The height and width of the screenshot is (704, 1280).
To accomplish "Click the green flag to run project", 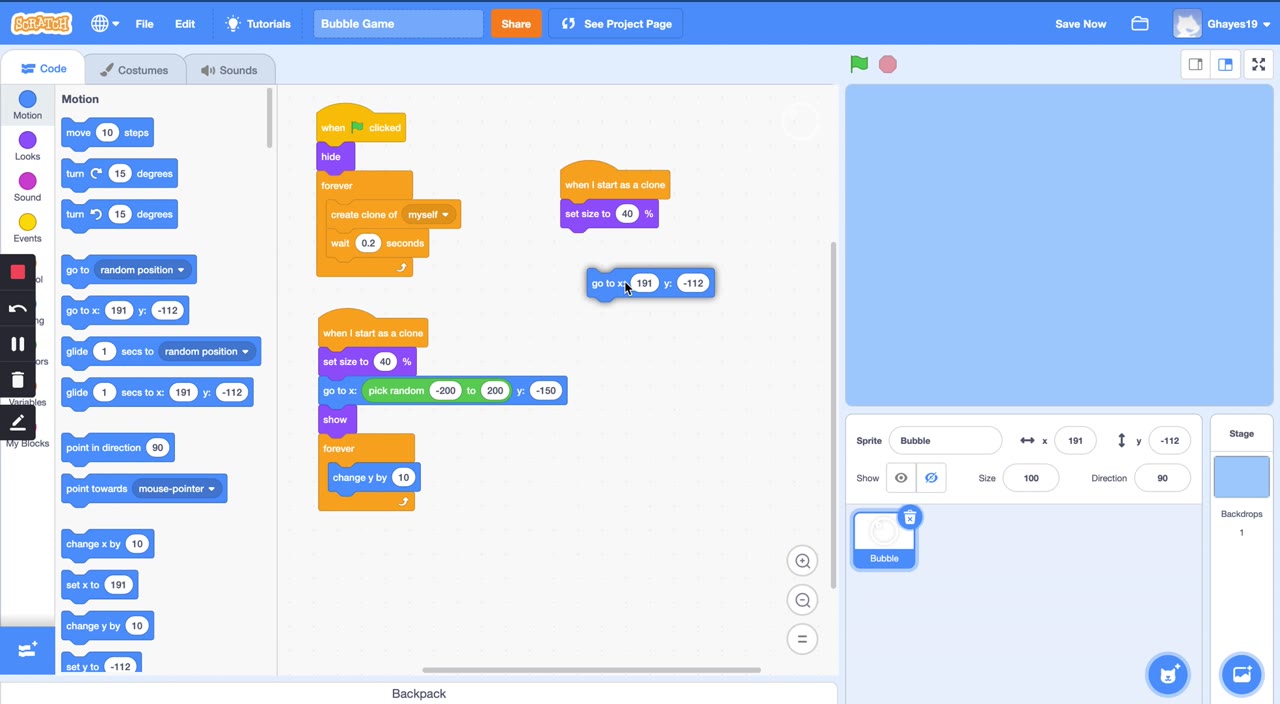I will coord(859,64).
